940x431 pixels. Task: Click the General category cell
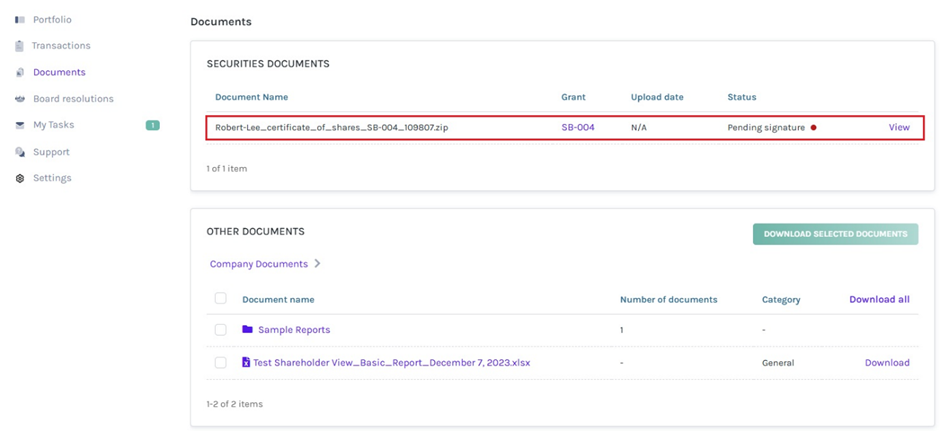pos(778,363)
